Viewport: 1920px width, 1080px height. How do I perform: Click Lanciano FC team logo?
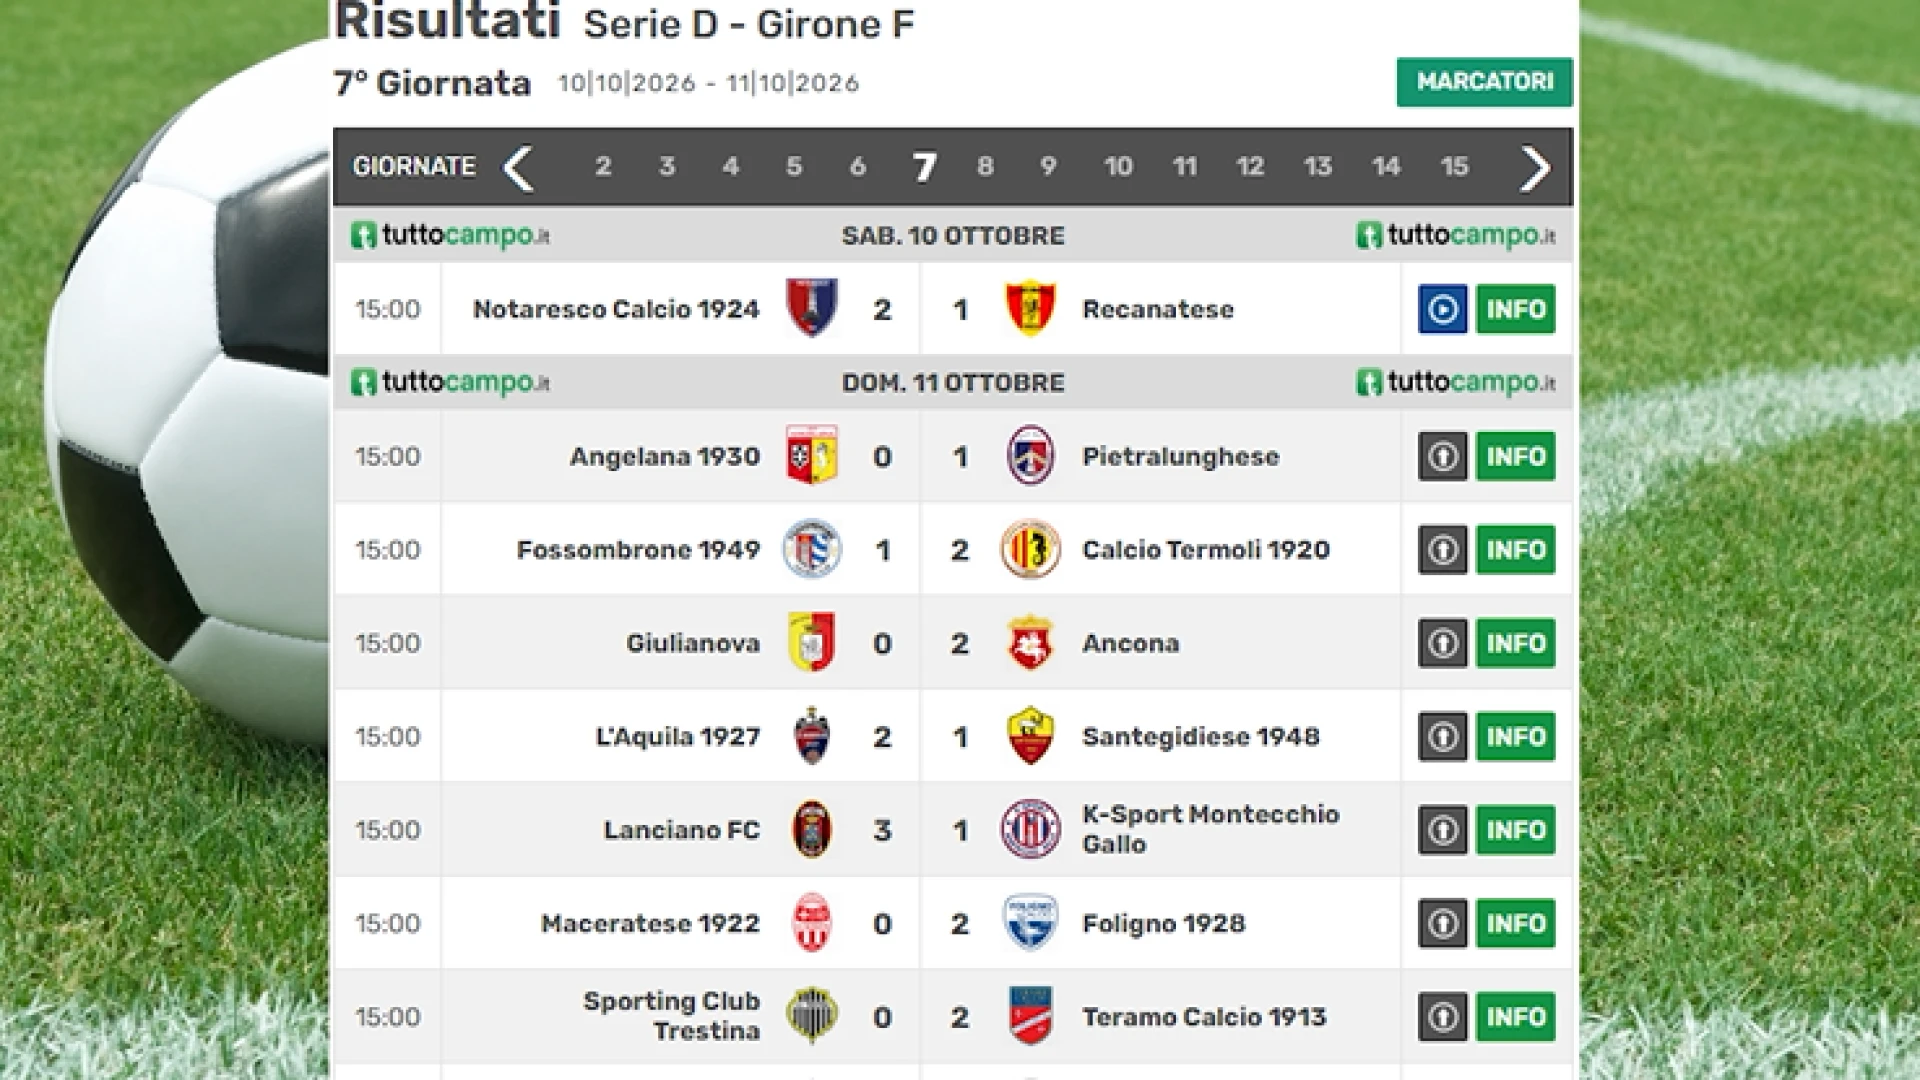click(x=812, y=830)
